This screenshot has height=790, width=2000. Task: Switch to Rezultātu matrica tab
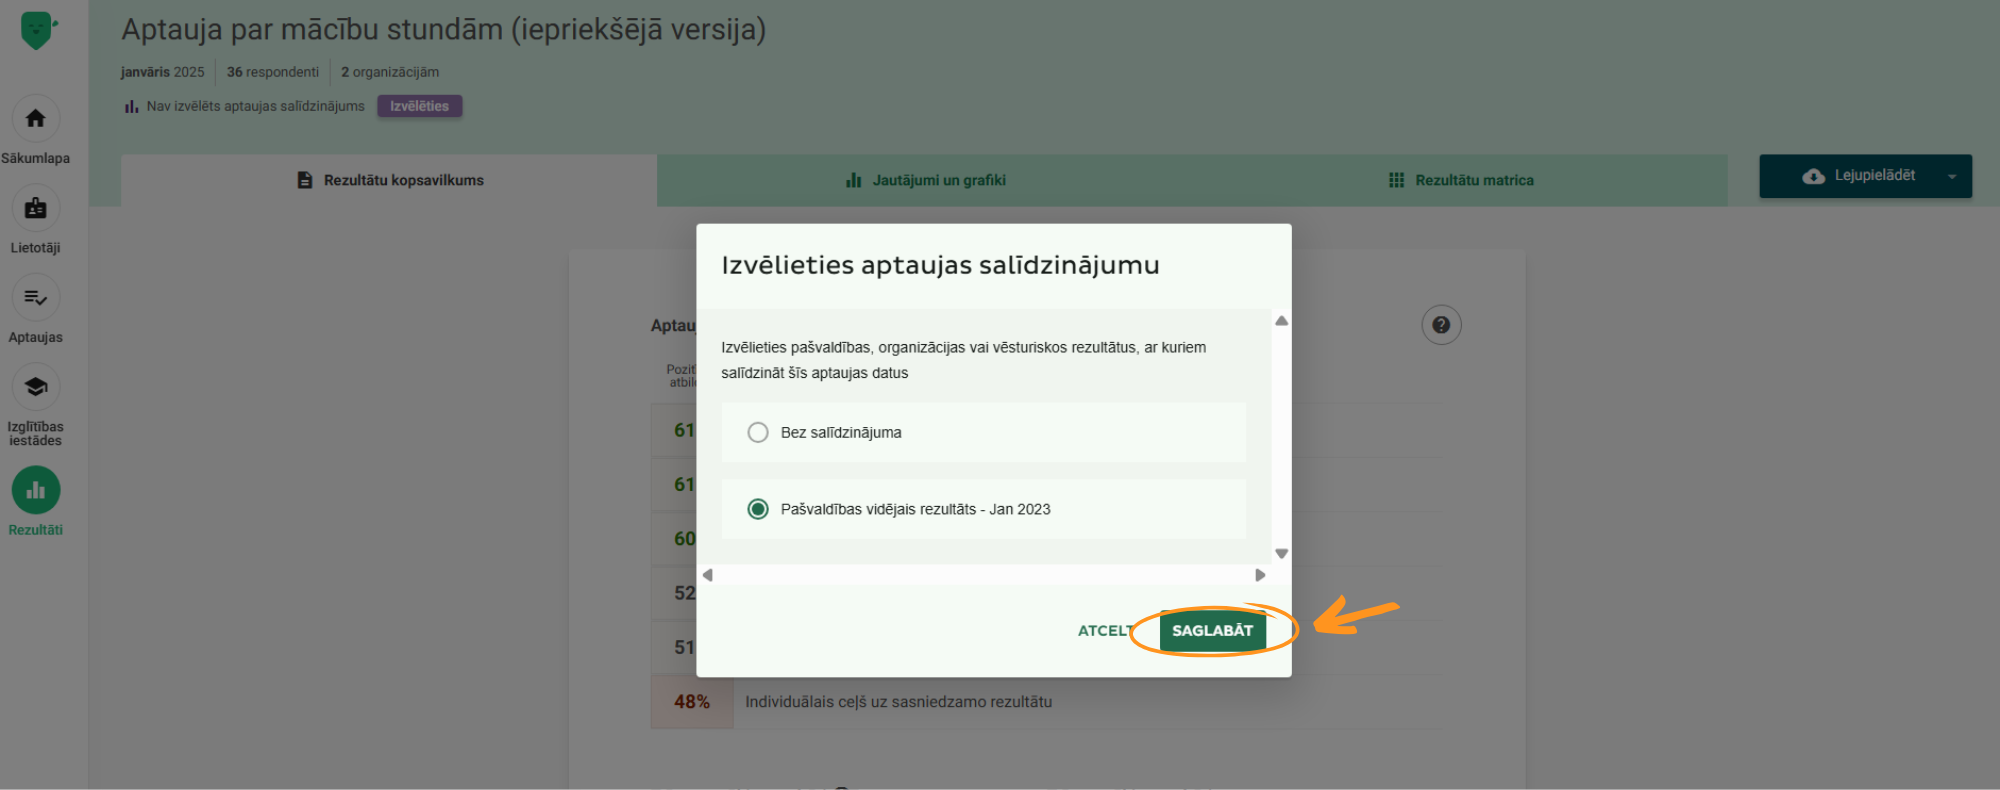click(x=1461, y=180)
